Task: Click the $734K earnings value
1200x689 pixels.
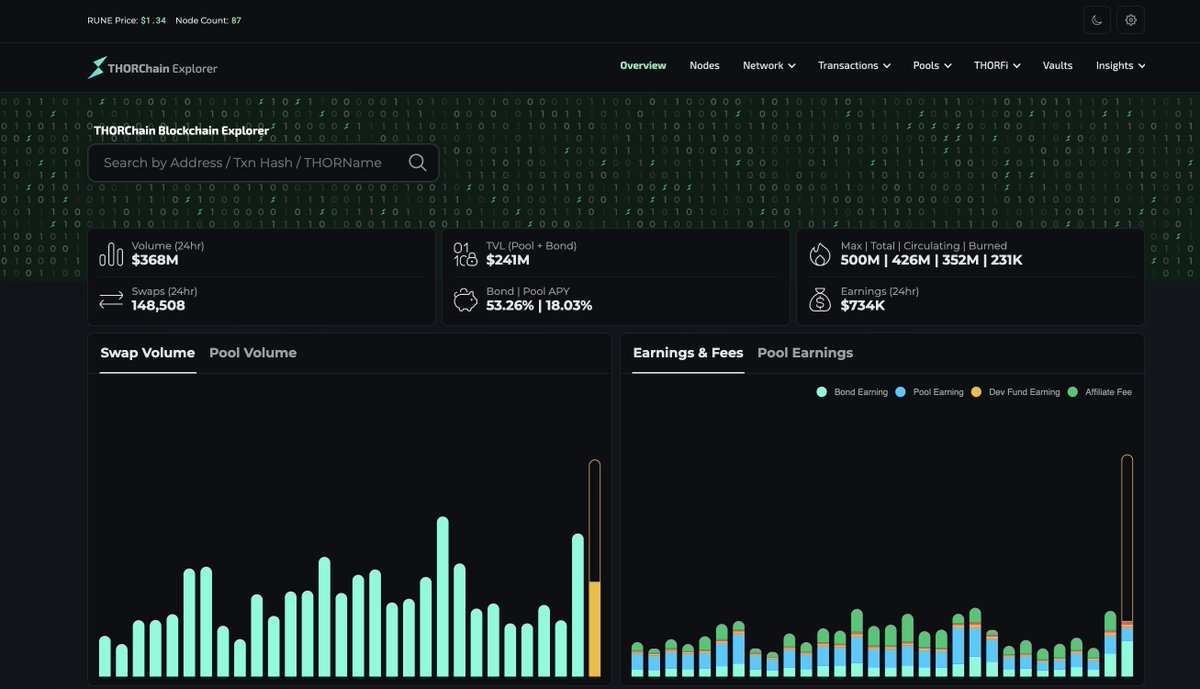Action: [x=862, y=305]
